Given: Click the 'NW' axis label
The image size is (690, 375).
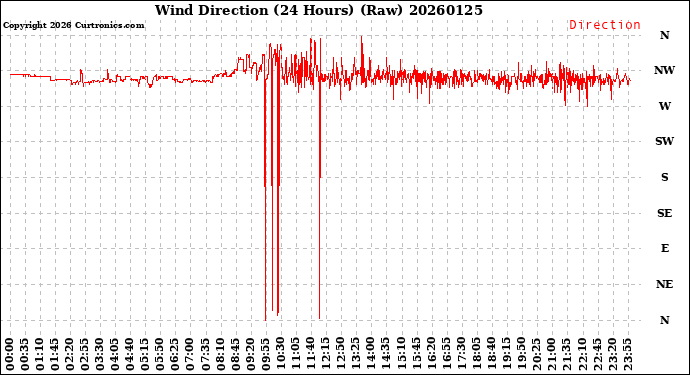Looking at the screenshot, I should 664,70.
